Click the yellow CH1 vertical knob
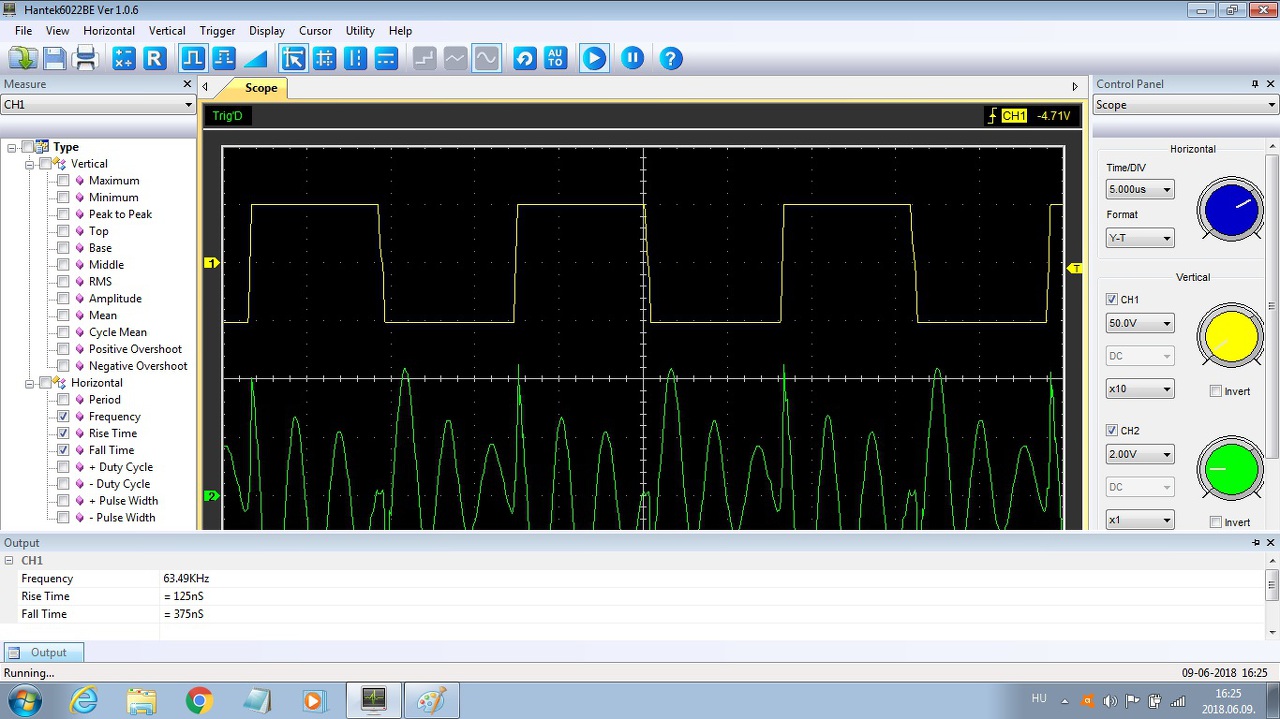This screenshot has width=1280, height=719. (1231, 337)
